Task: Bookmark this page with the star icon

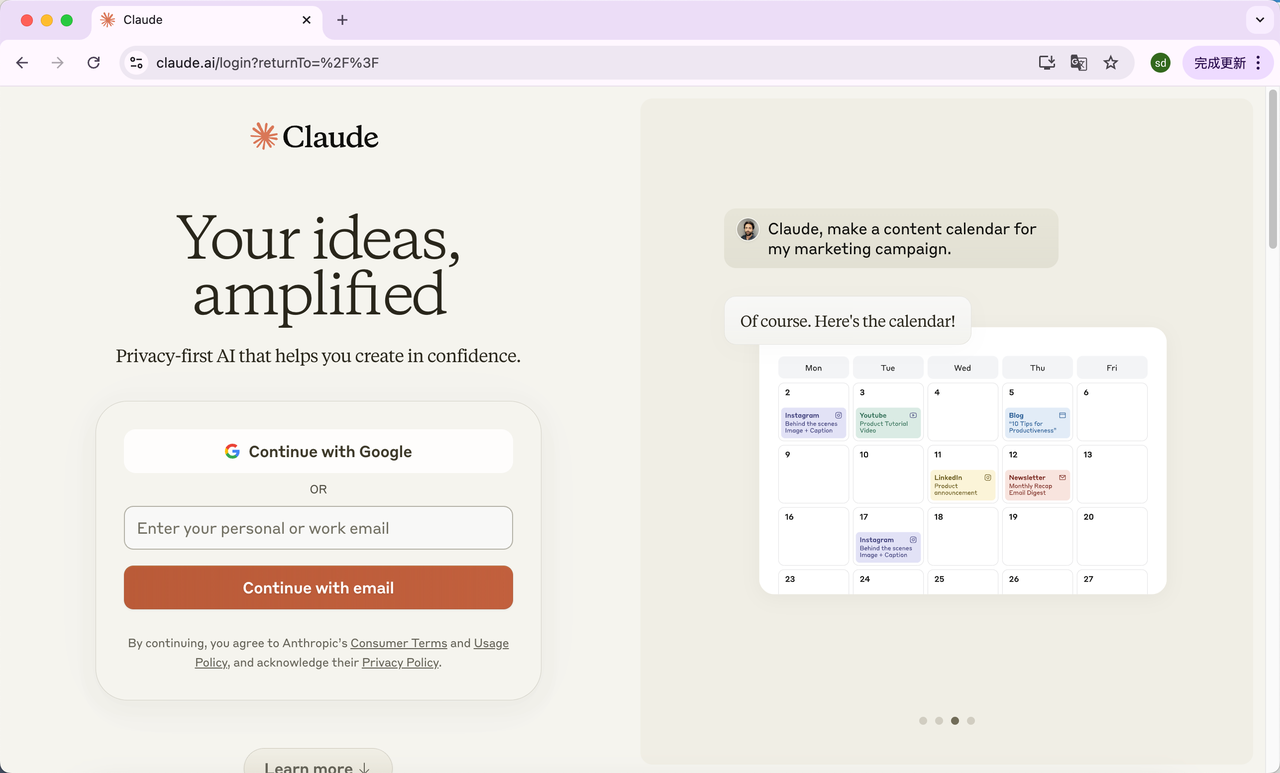Action: click(x=1111, y=63)
